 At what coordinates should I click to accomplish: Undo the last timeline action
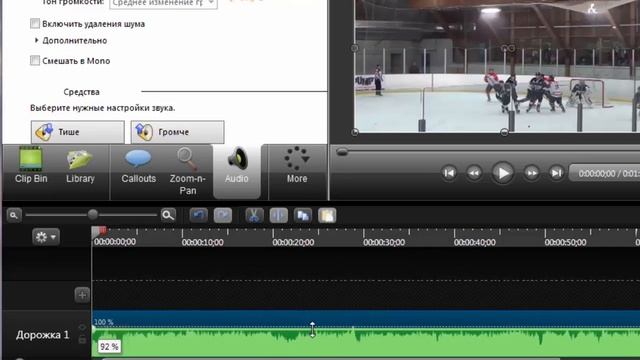coord(198,215)
